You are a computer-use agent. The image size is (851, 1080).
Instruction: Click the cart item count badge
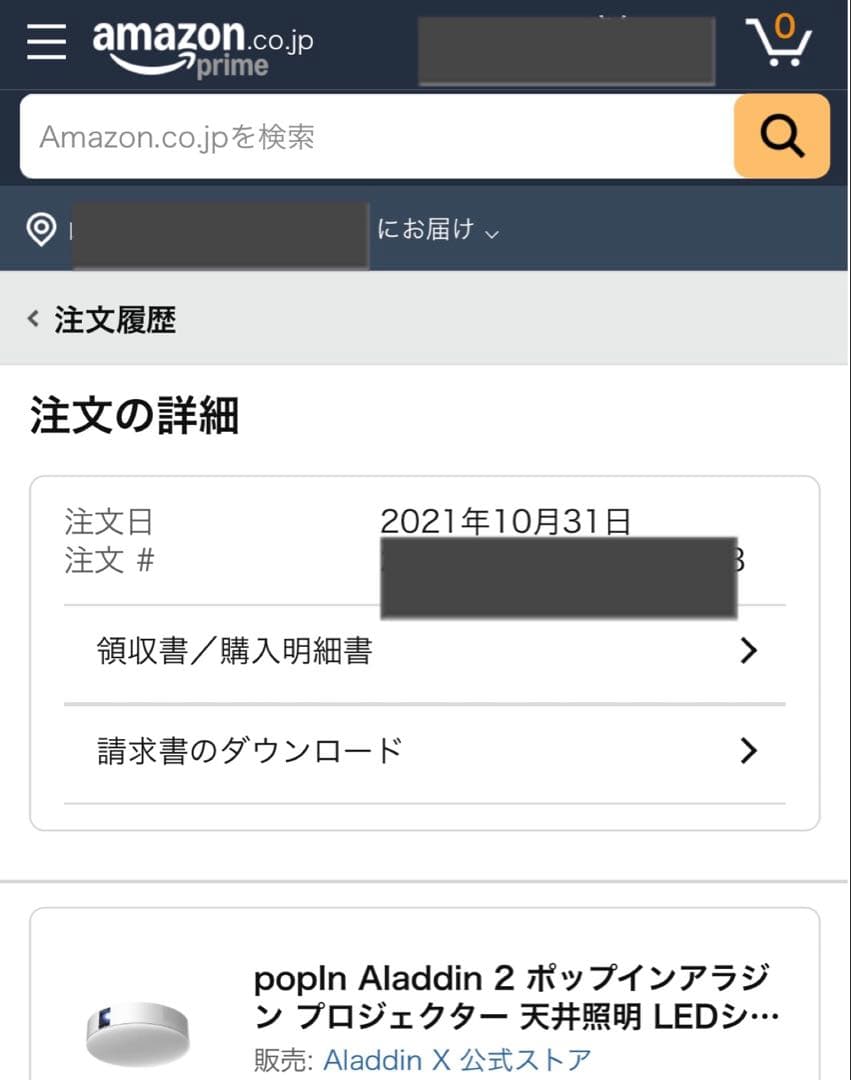[785, 24]
